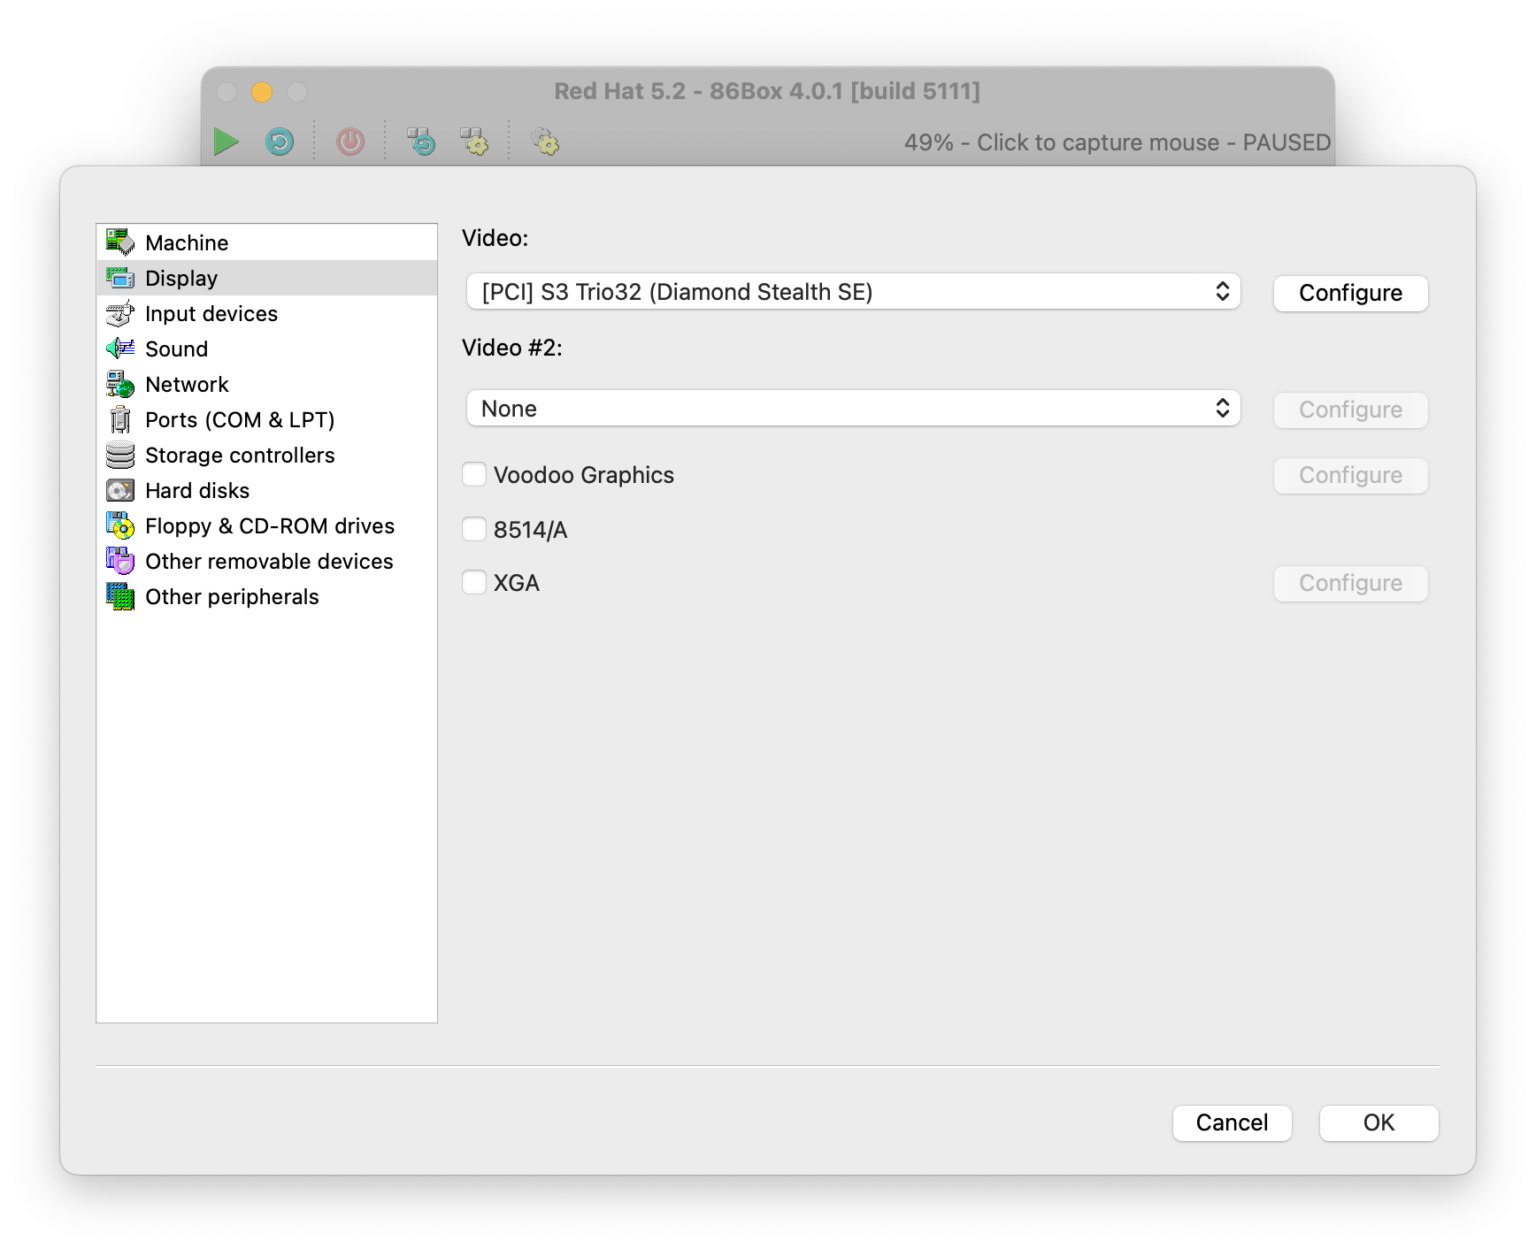Image resolution: width=1536 pixels, height=1249 pixels.
Task: Confirm settings with the OK button
Action: pyautogui.click(x=1378, y=1122)
